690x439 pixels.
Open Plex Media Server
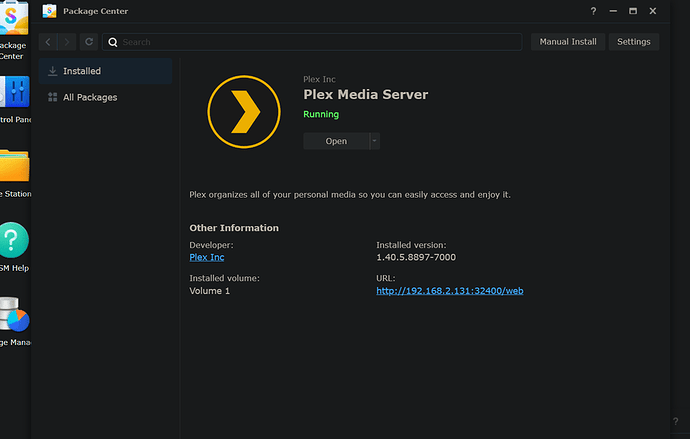pos(336,141)
